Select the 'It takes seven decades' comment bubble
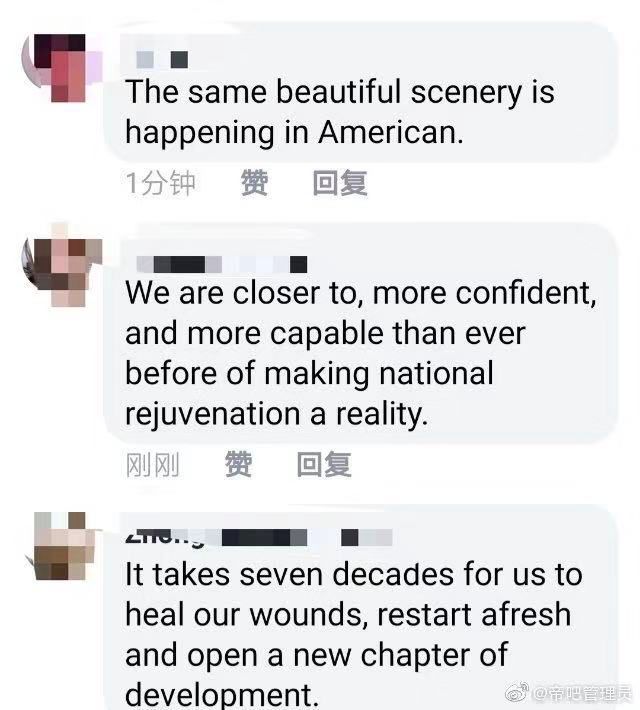 (x=361, y=607)
